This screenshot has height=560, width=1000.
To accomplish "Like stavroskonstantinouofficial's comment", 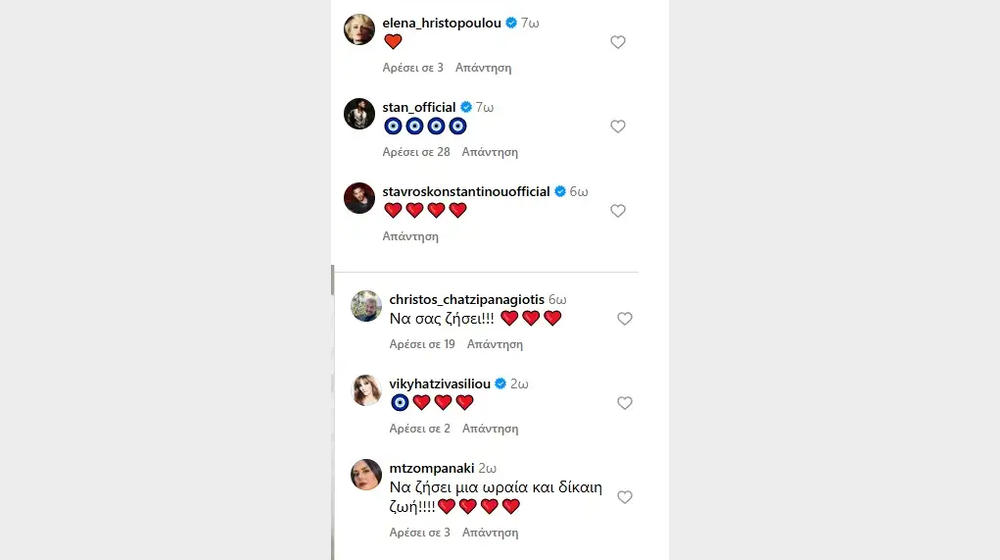I will (x=618, y=211).
